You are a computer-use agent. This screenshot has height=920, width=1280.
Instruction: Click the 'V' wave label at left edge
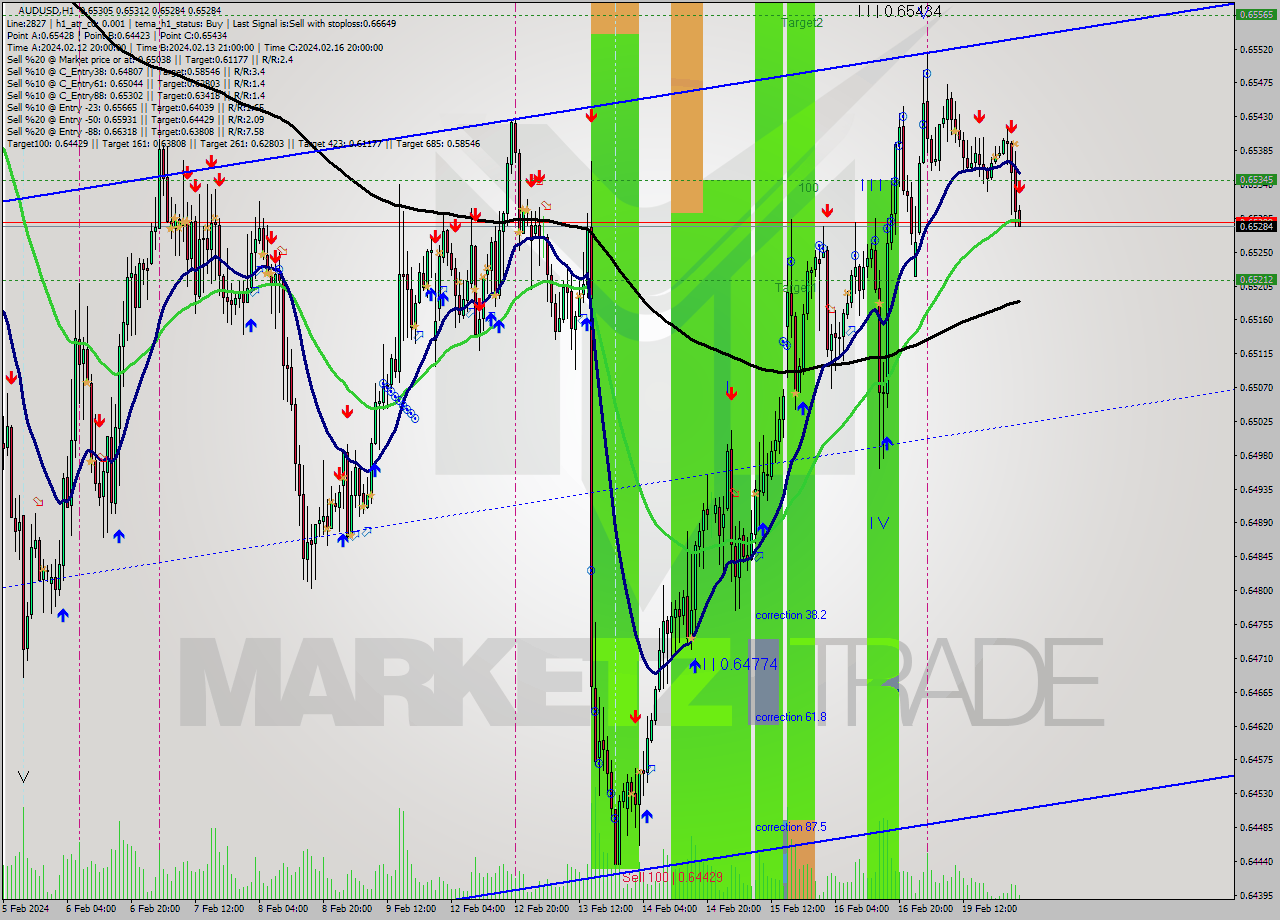click(x=24, y=776)
